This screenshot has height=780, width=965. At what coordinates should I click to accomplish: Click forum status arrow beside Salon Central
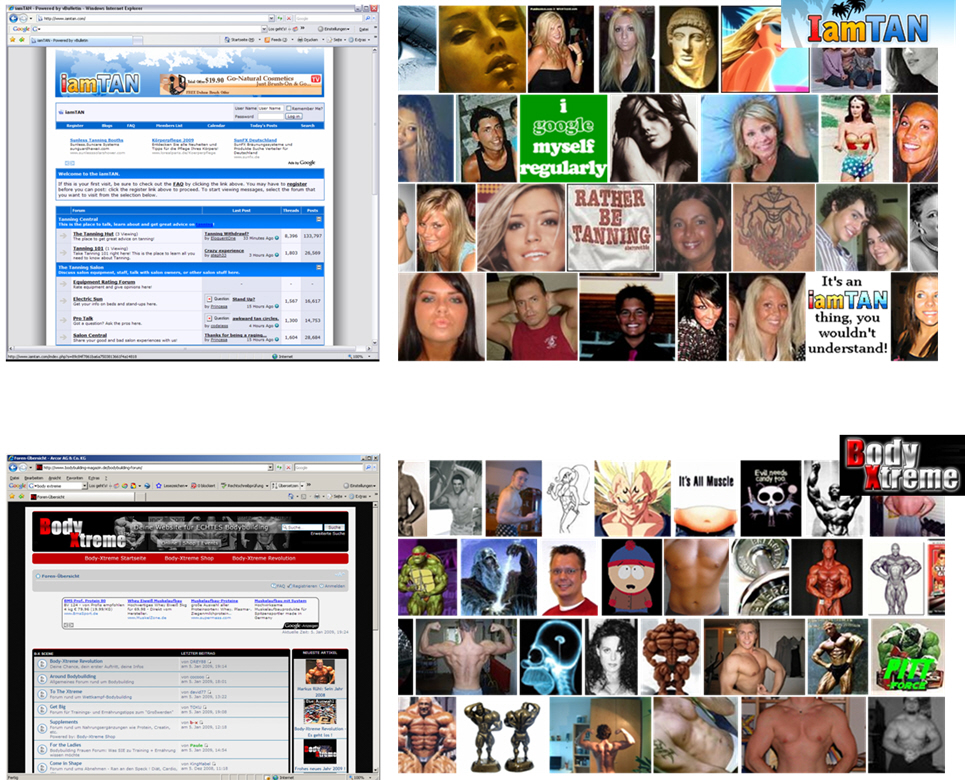[63, 337]
